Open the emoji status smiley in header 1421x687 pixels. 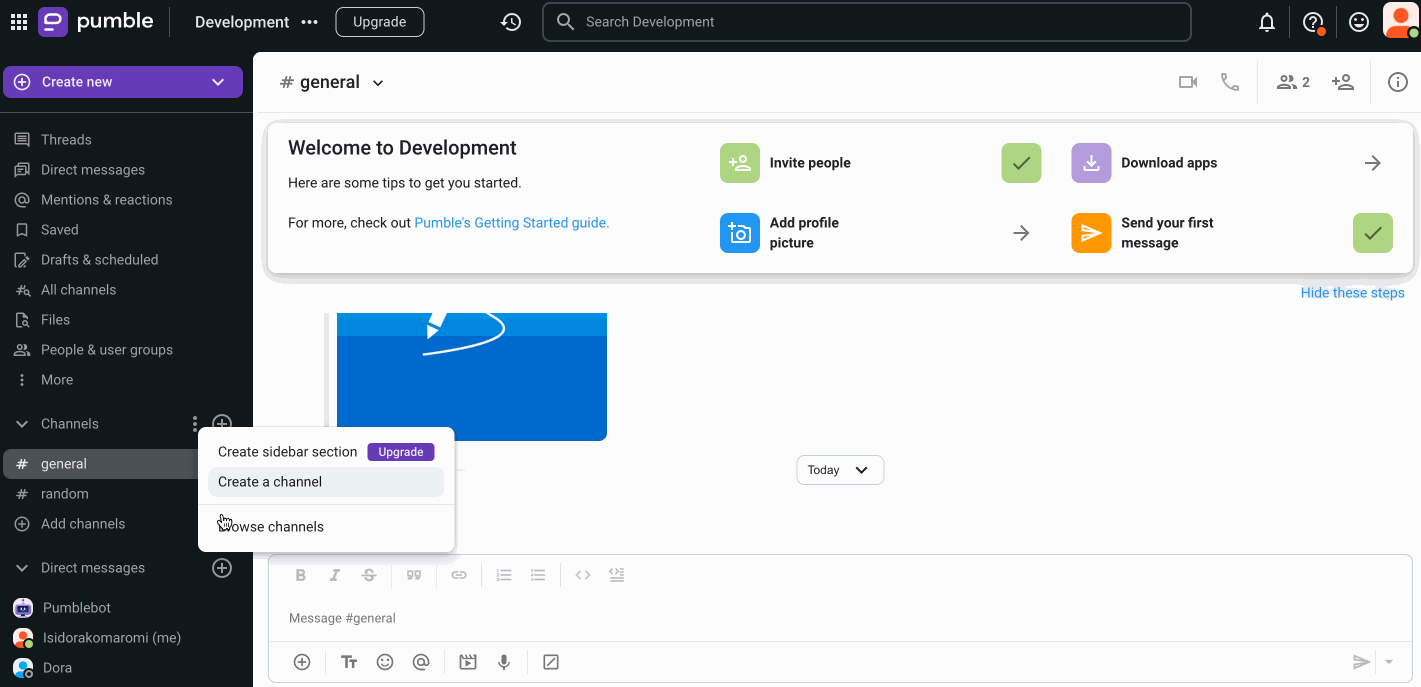point(1359,22)
